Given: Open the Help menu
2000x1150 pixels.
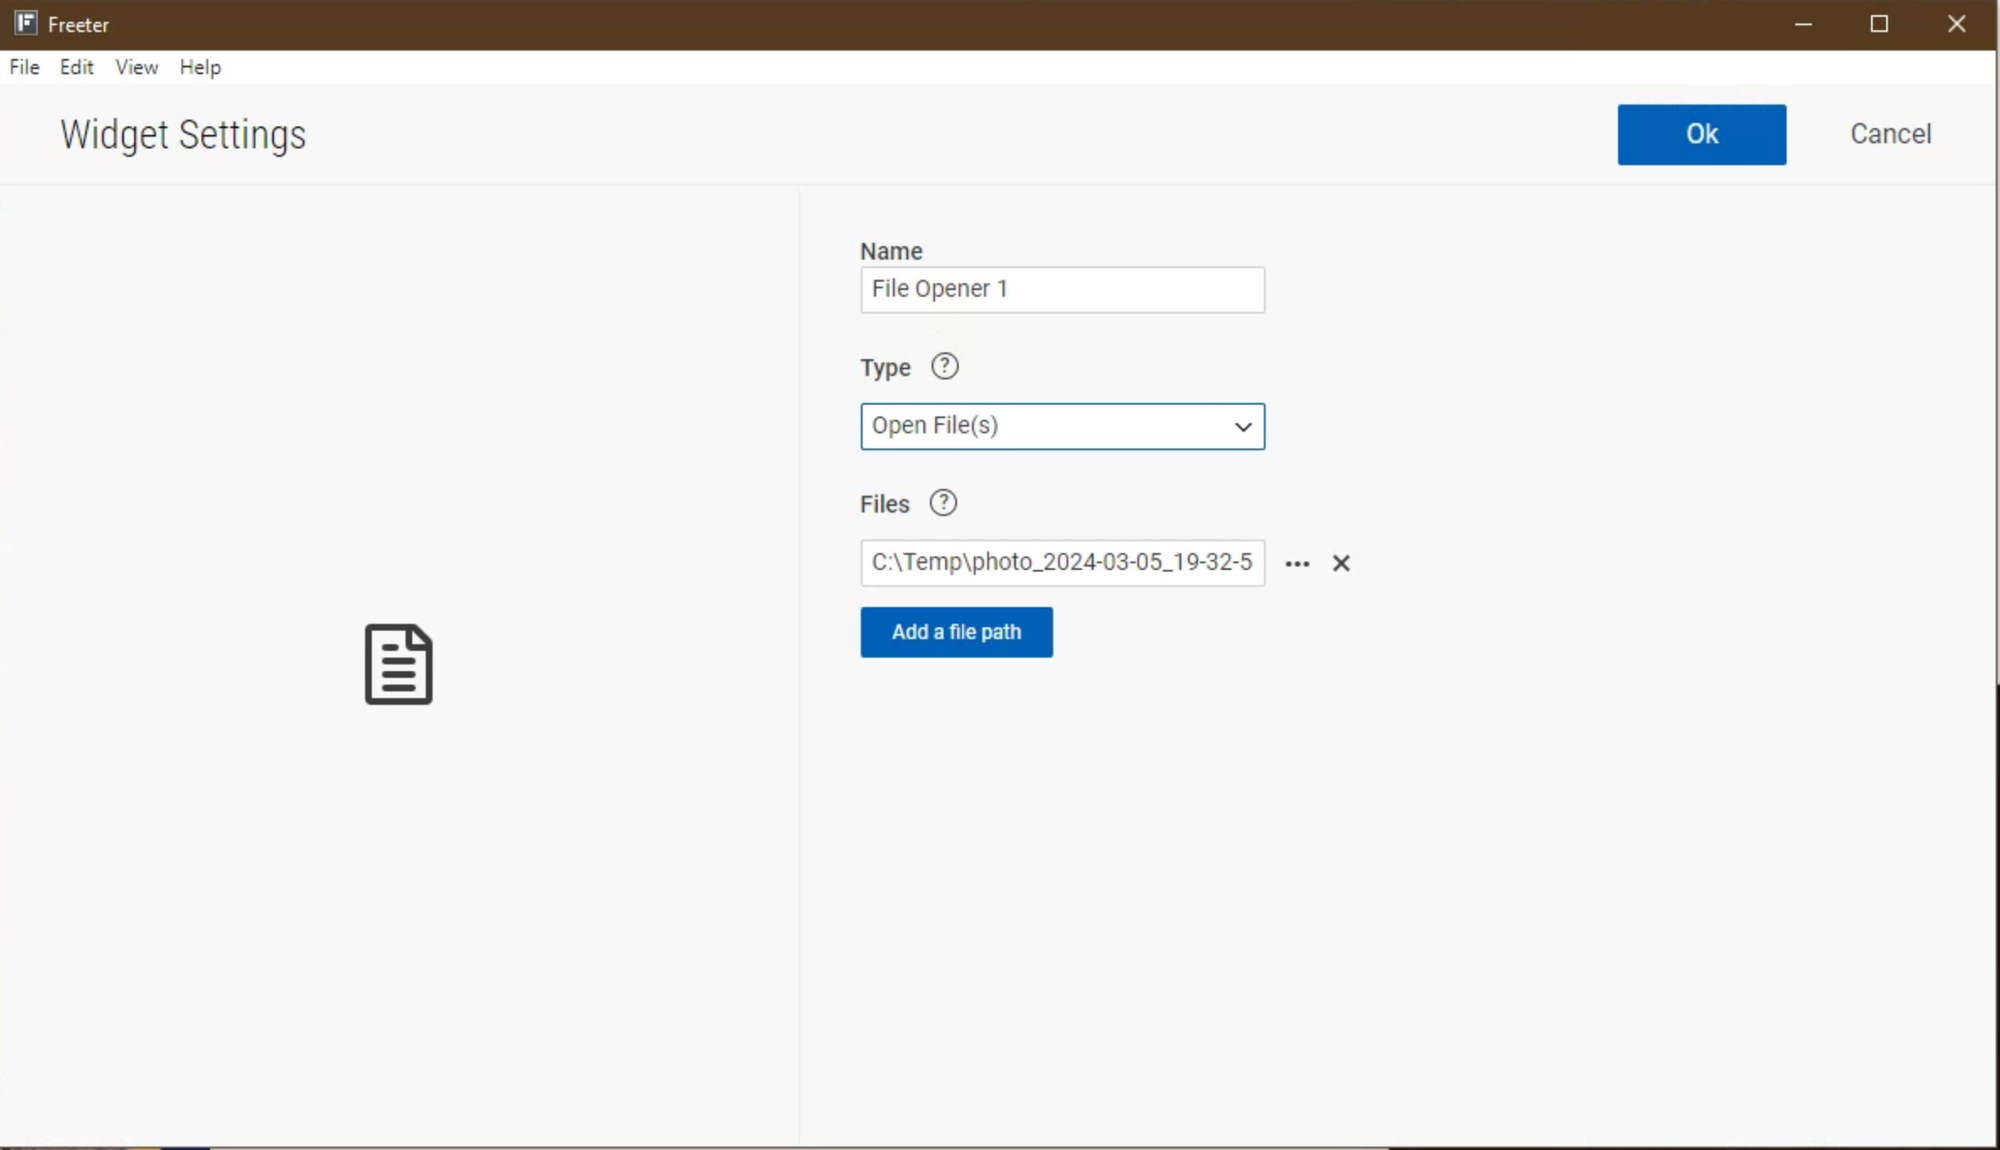Looking at the screenshot, I should pos(200,67).
